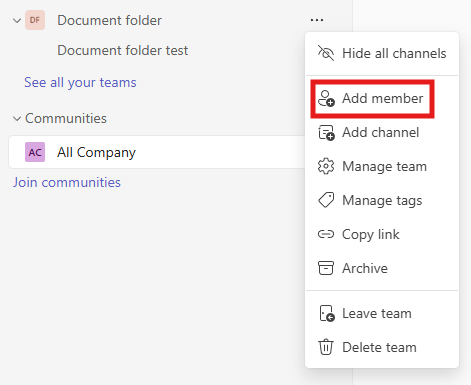The image size is (471, 385).
Task: Click the Leave team exit icon
Action: click(326, 314)
